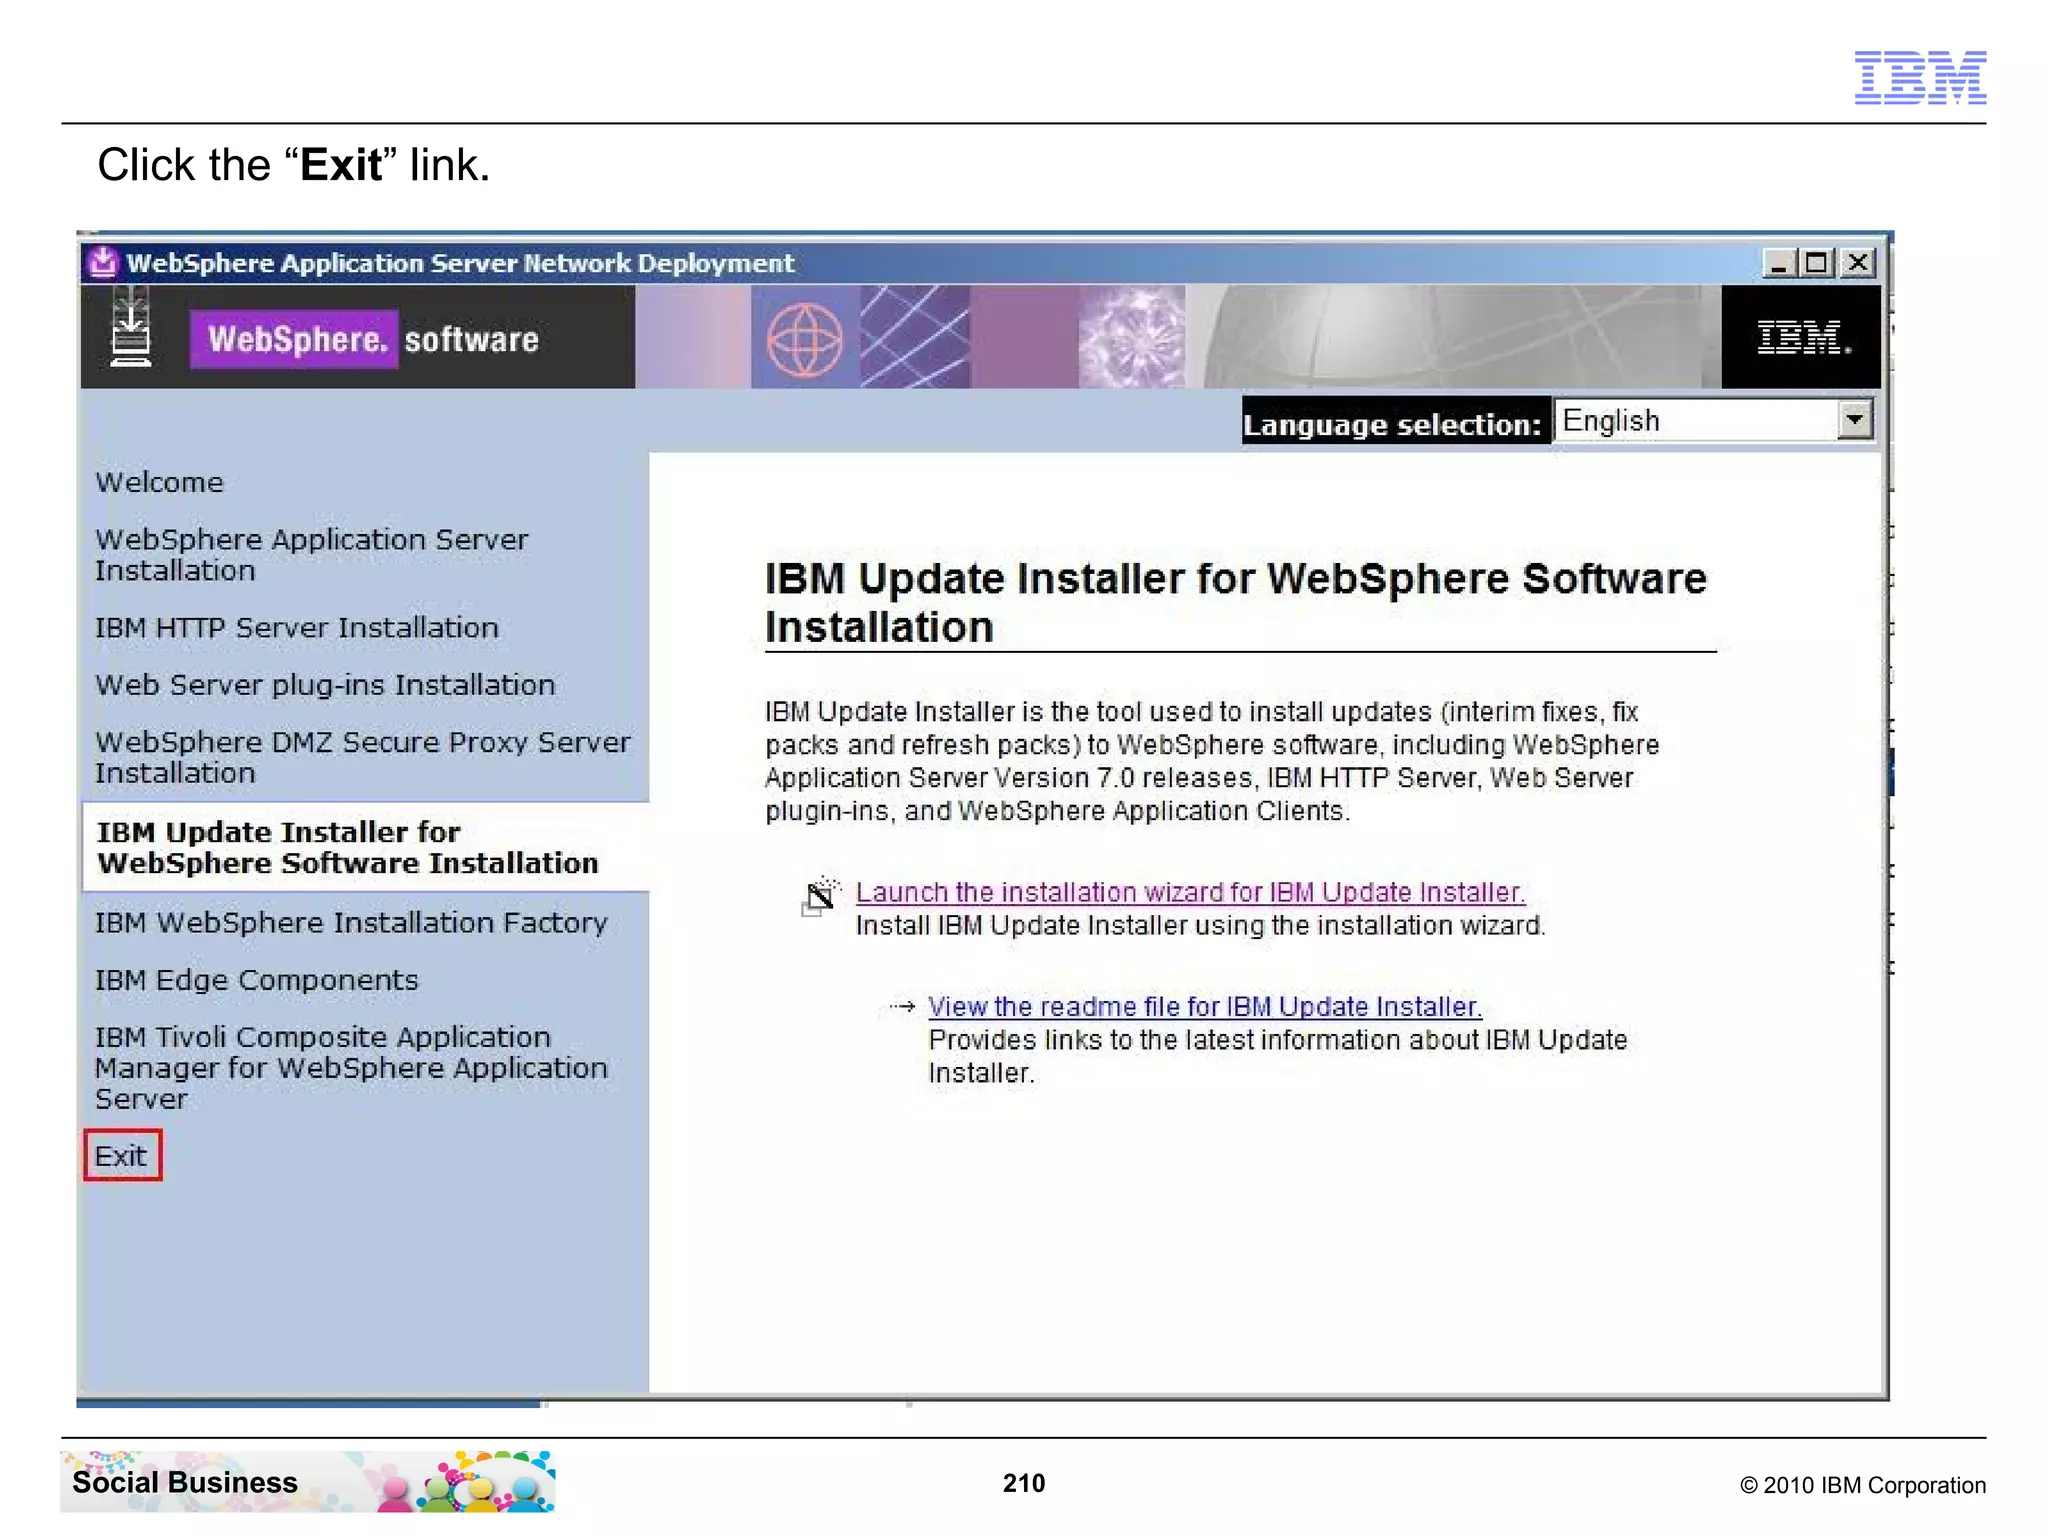The image size is (2048, 1536).
Task: Click the Social Business footer graphic
Action: pyautogui.click(x=308, y=1481)
